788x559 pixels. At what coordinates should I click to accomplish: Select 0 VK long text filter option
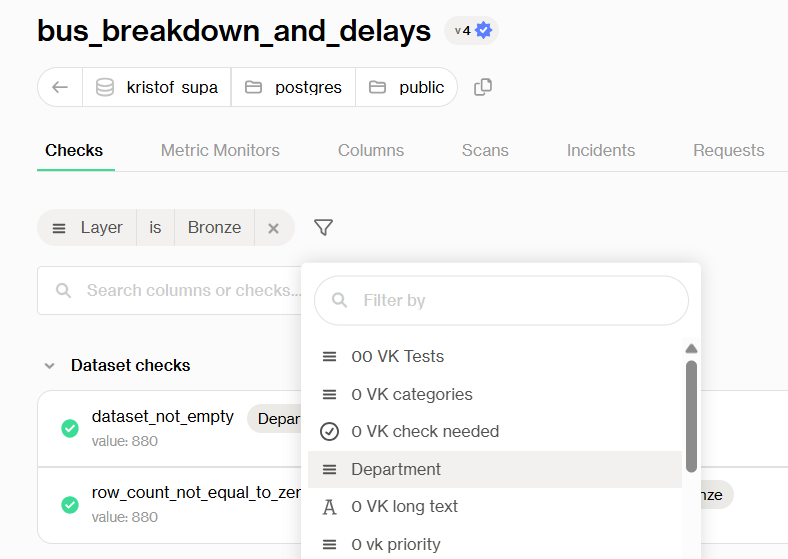(404, 506)
